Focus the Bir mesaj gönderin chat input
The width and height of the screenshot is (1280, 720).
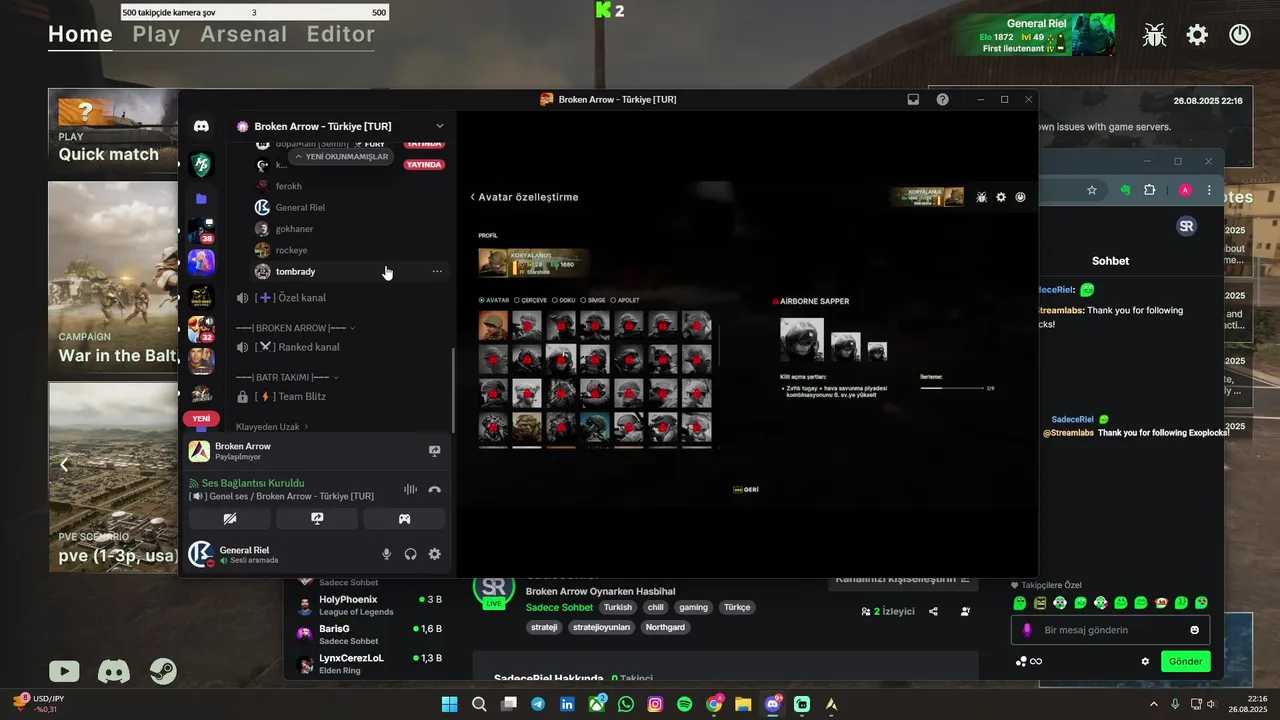pyautogui.click(x=1110, y=630)
